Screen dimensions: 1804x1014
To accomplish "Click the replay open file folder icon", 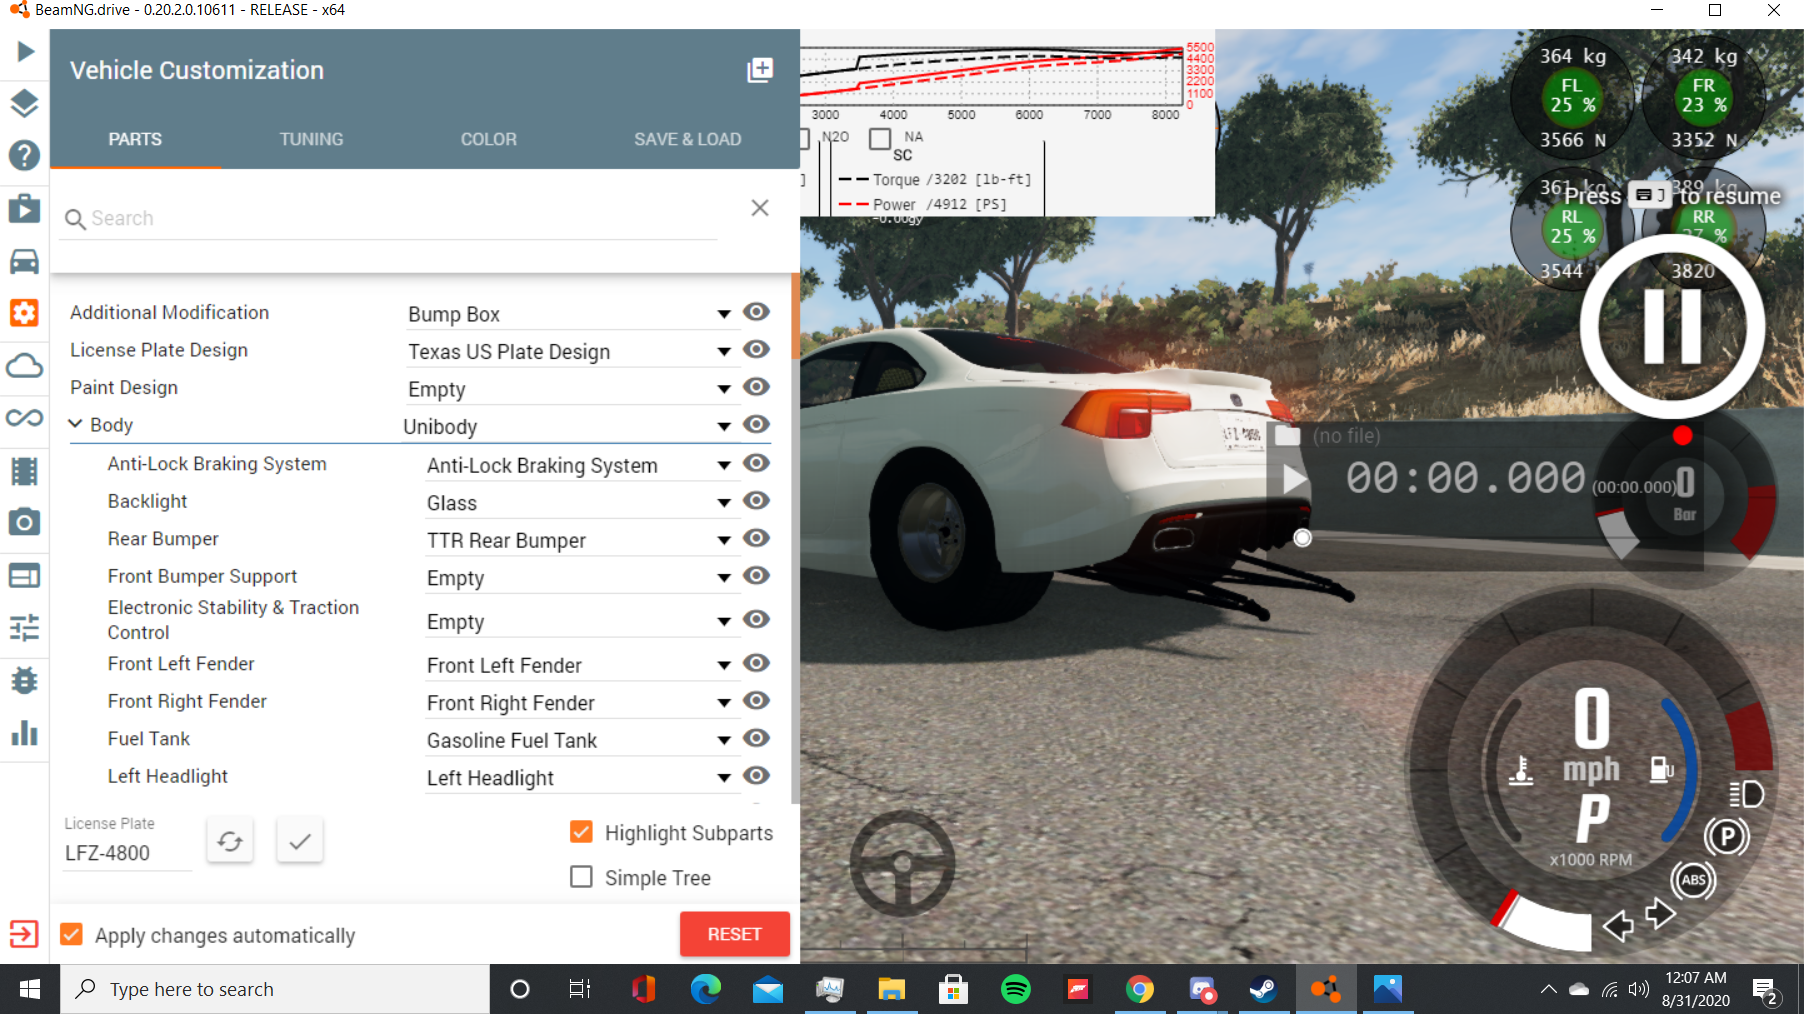I will [x=1287, y=436].
